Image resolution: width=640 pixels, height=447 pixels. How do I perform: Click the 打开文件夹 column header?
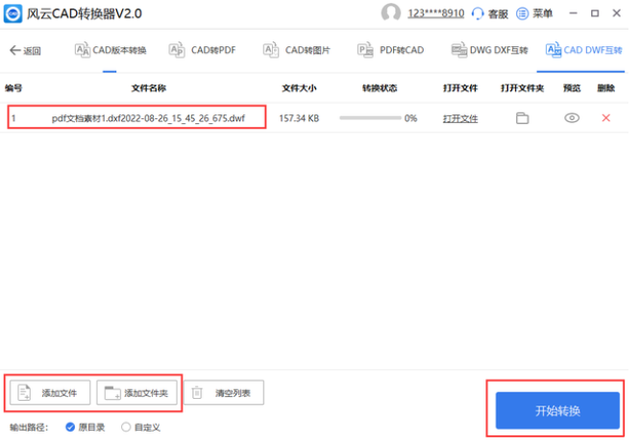point(522,88)
